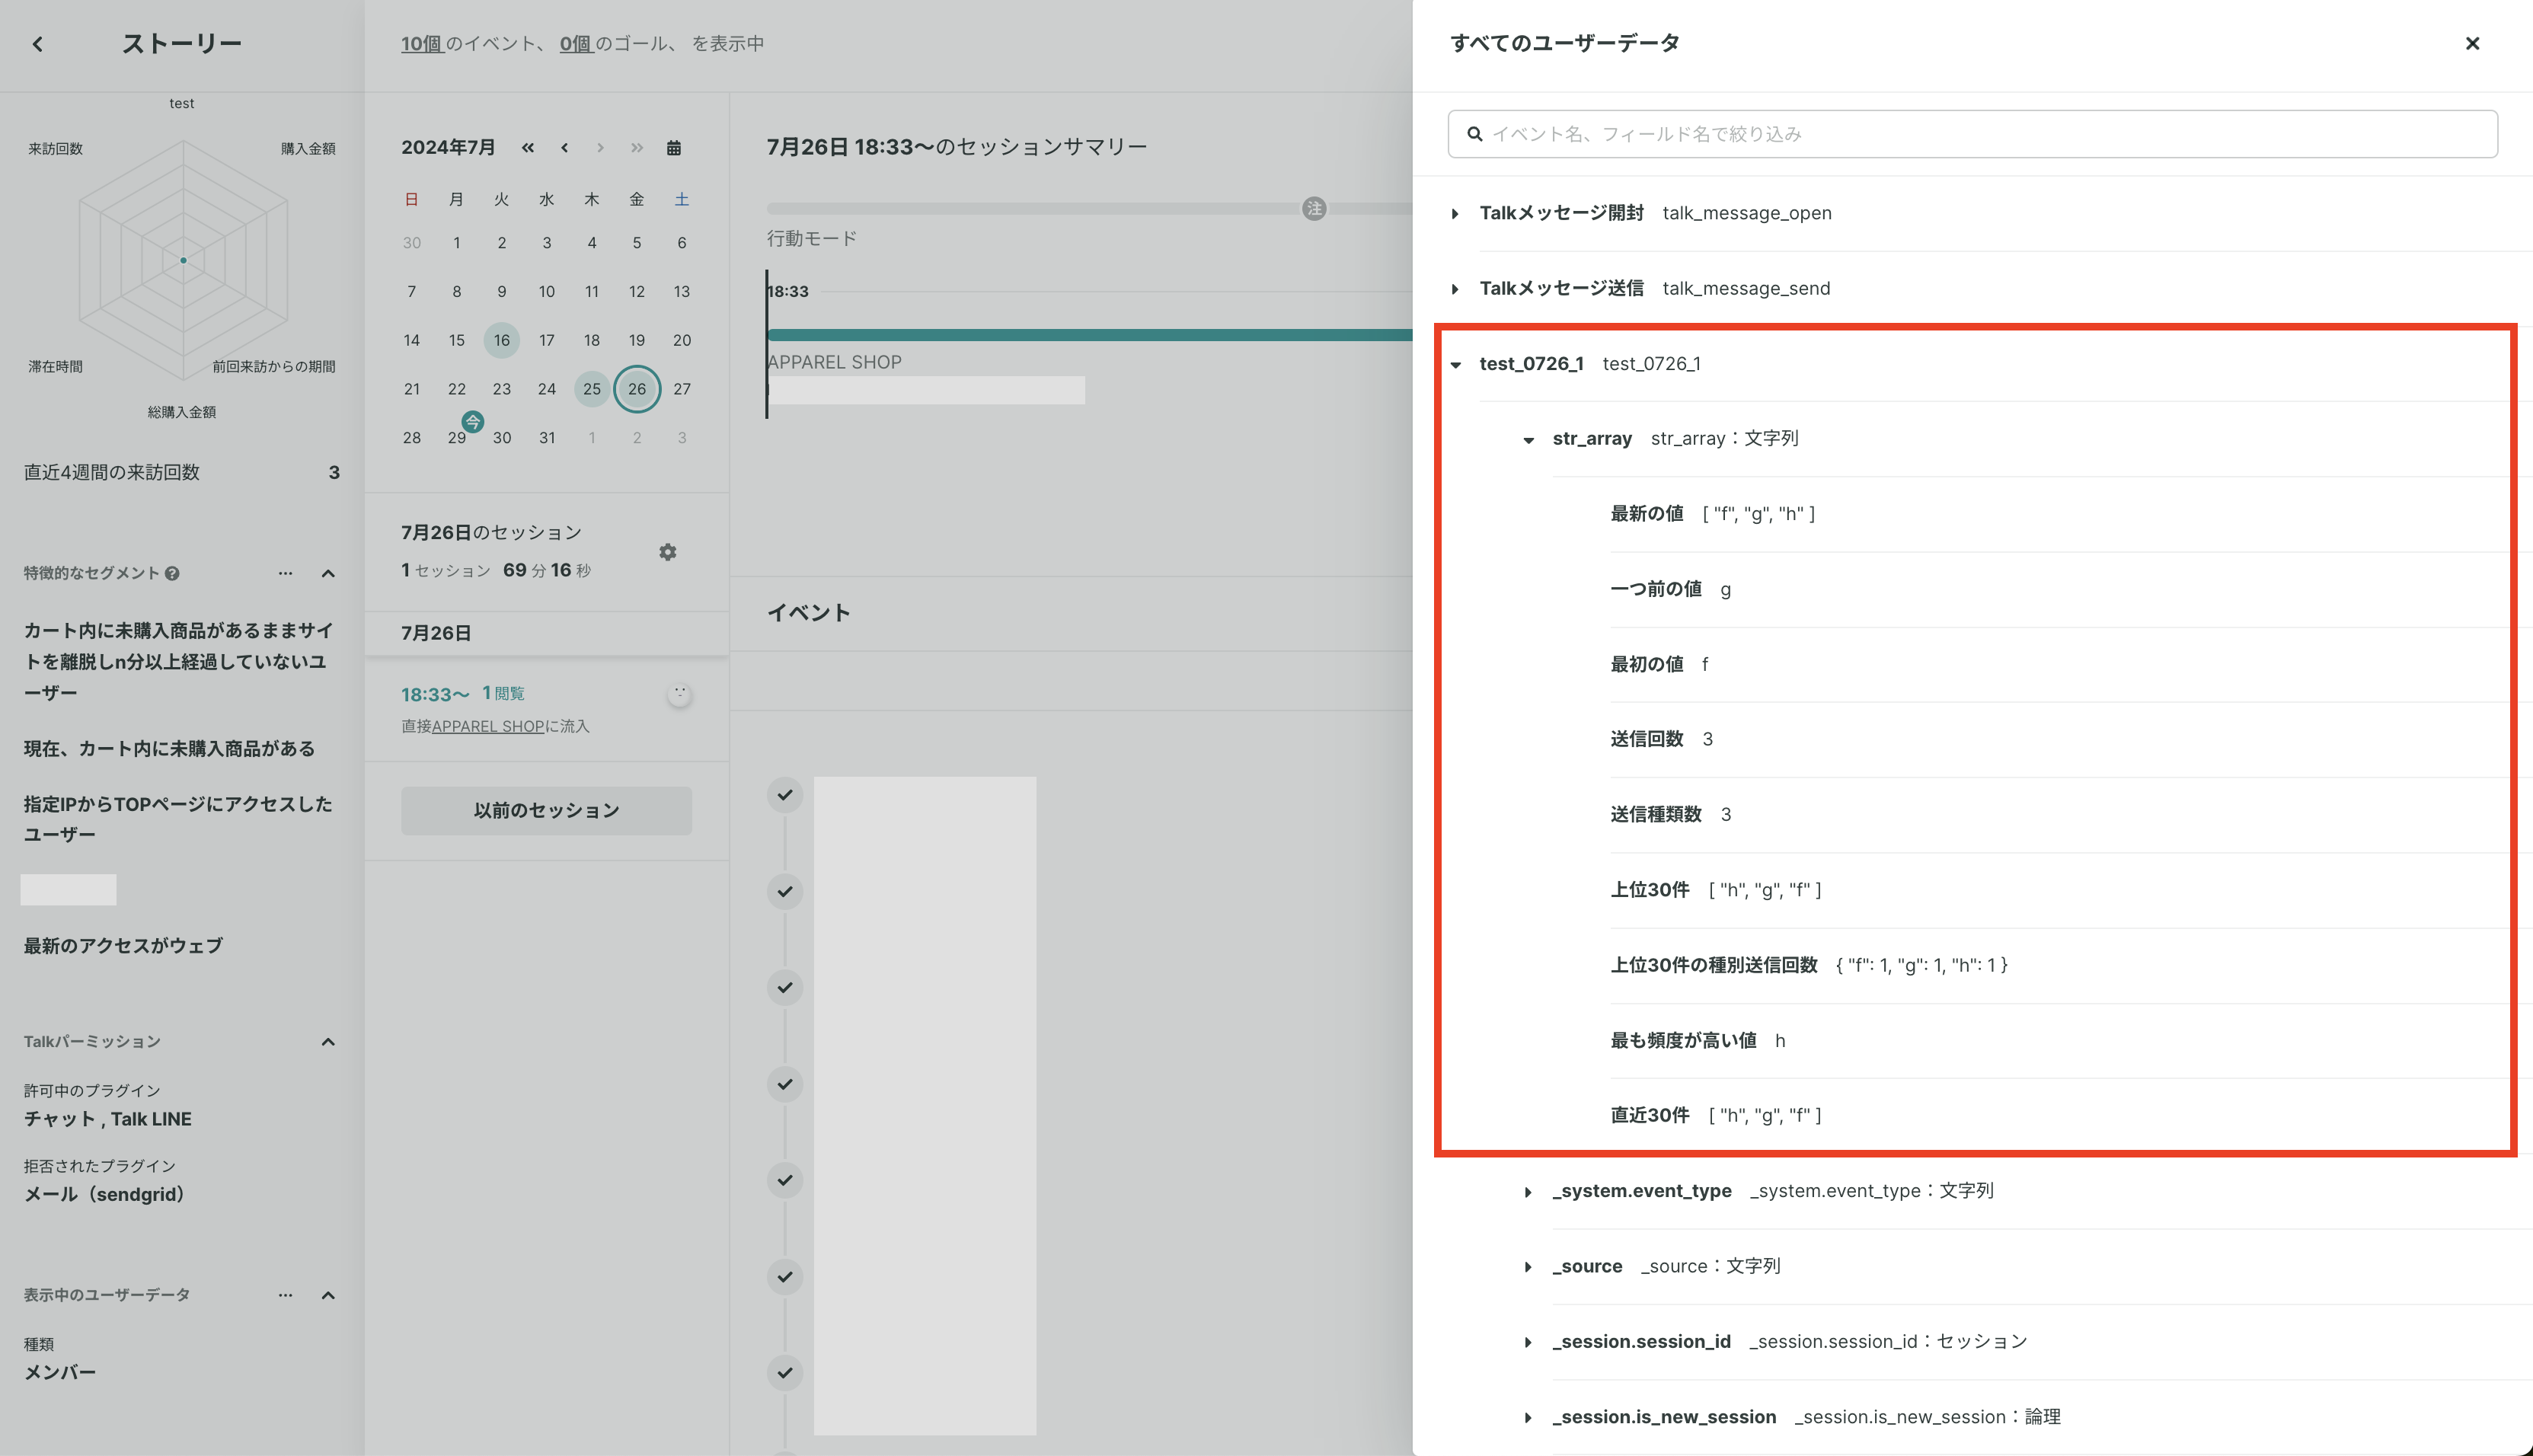The height and width of the screenshot is (1456, 2533).
Task: Select July 29 on the calendar
Action: pyautogui.click(x=457, y=438)
